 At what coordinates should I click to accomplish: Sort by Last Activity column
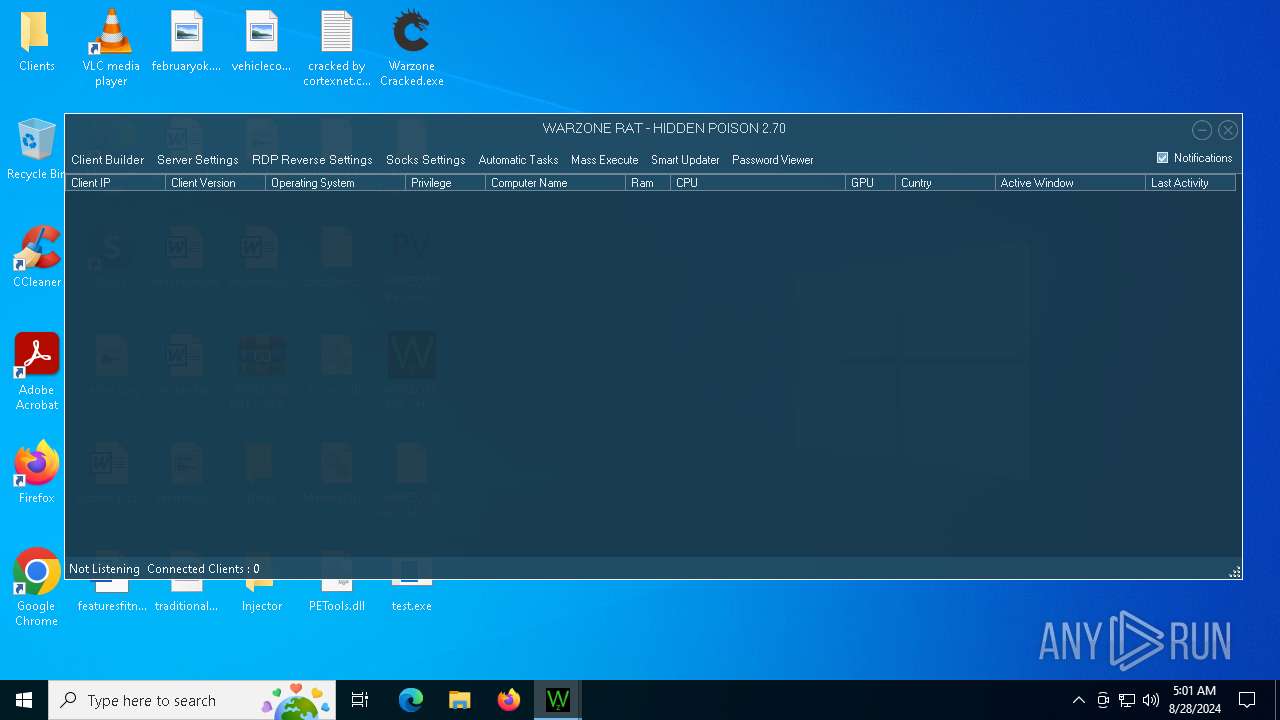pos(1191,183)
